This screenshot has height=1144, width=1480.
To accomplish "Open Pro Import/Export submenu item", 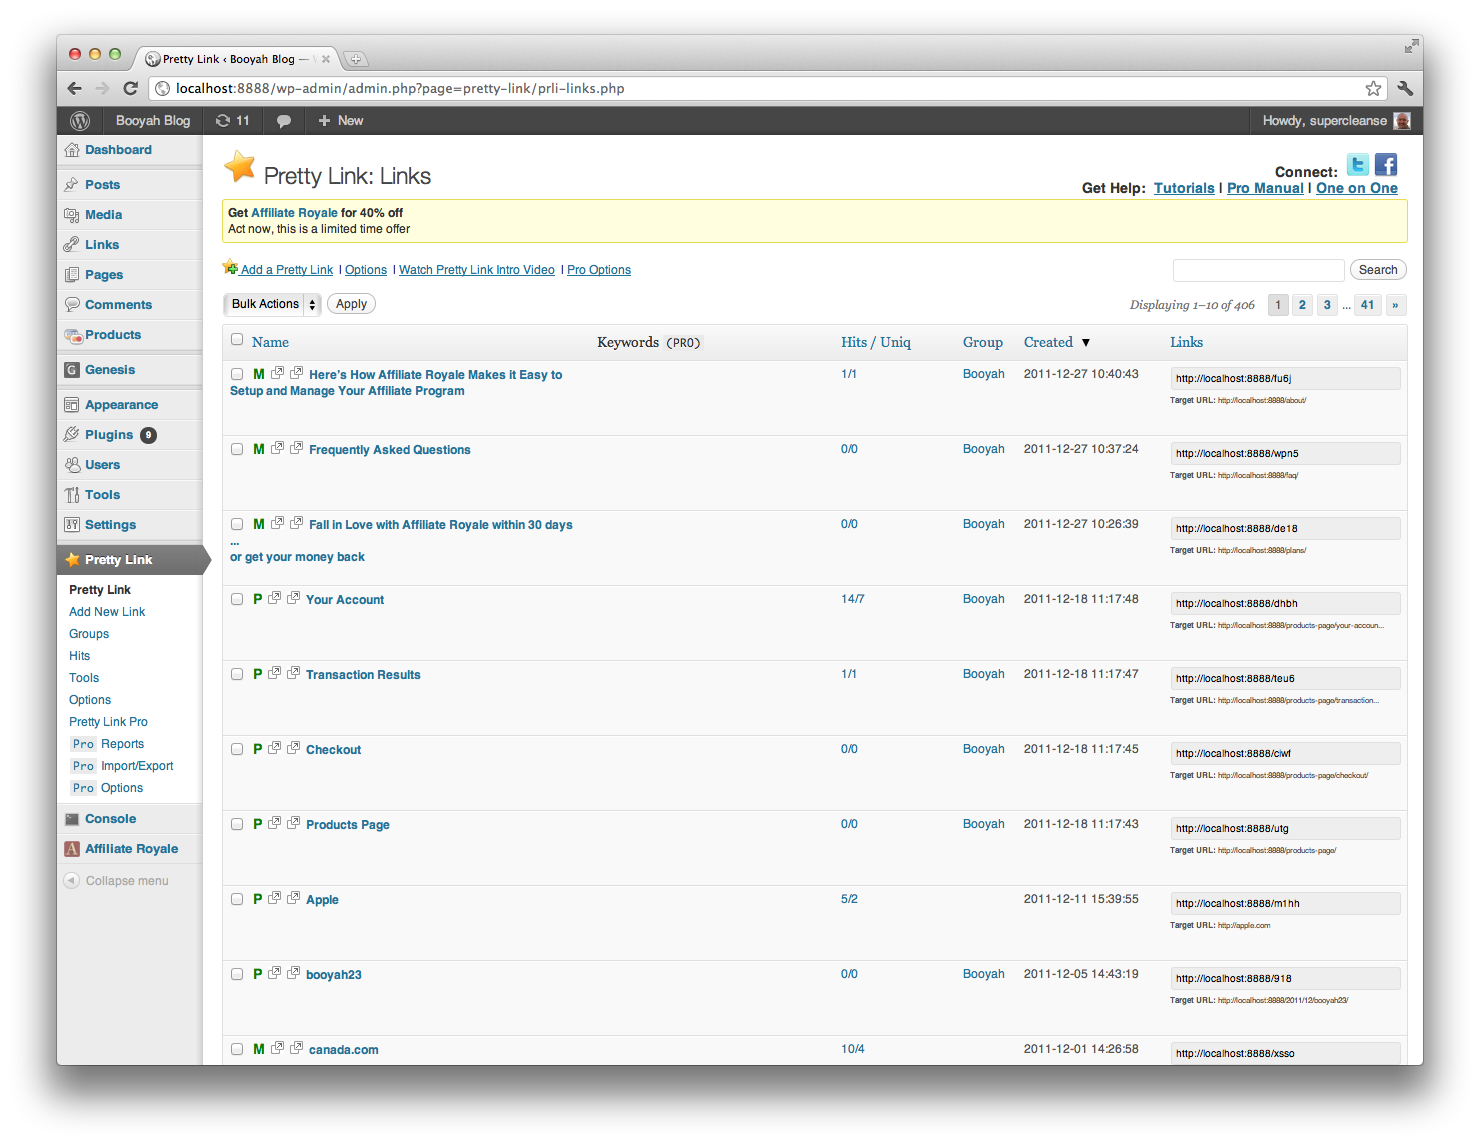I will click(x=123, y=766).
